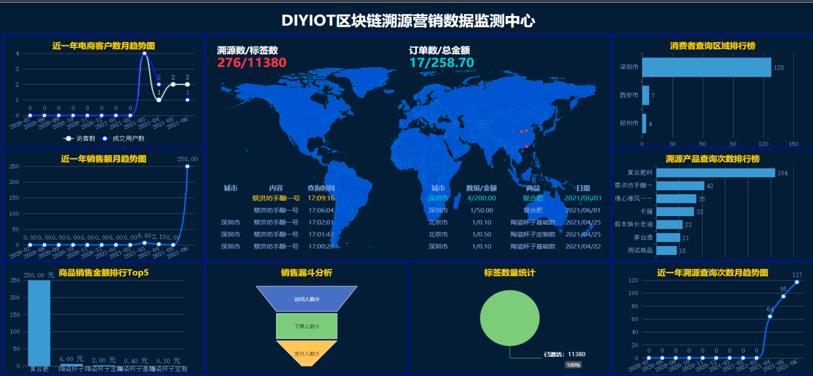813x376 pixels.
Task: Click the 日期 column header
Action: click(583, 188)
